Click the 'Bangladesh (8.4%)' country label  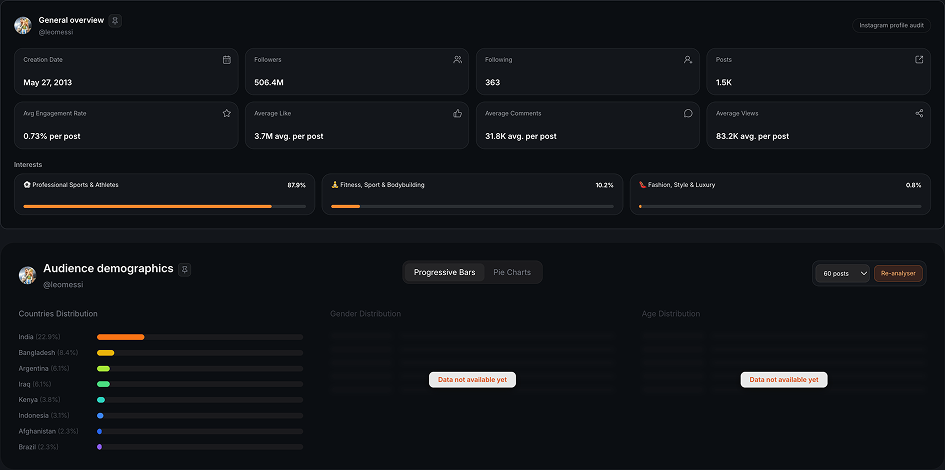pyautogui.click(x=48, y=352)
